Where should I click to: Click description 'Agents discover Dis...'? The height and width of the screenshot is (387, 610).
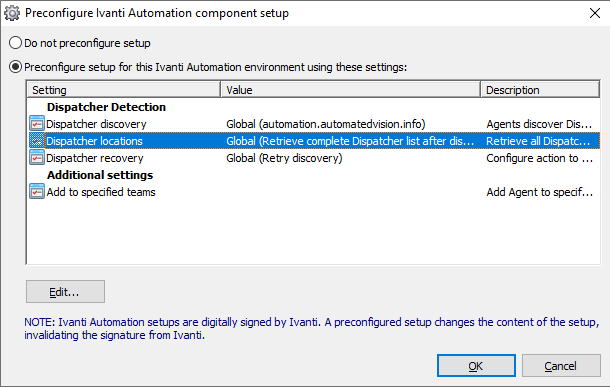[x=539, y=124]
